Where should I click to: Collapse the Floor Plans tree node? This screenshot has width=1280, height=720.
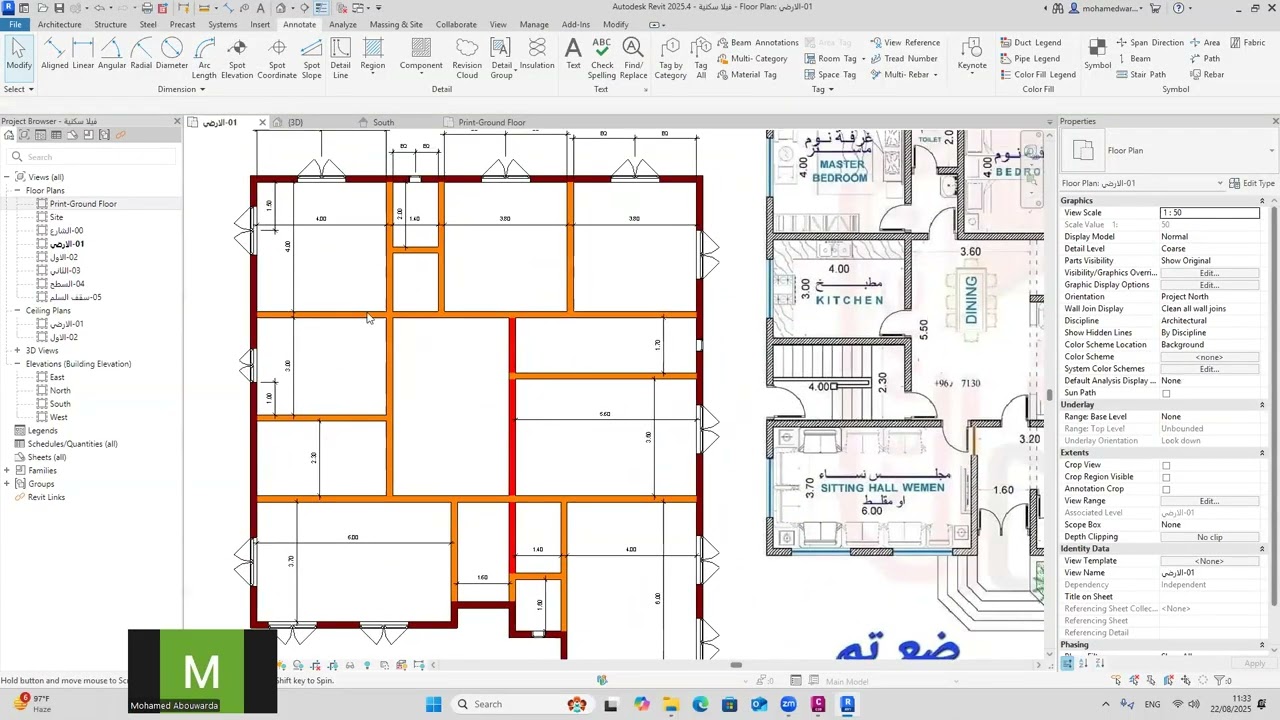(18, 191)
